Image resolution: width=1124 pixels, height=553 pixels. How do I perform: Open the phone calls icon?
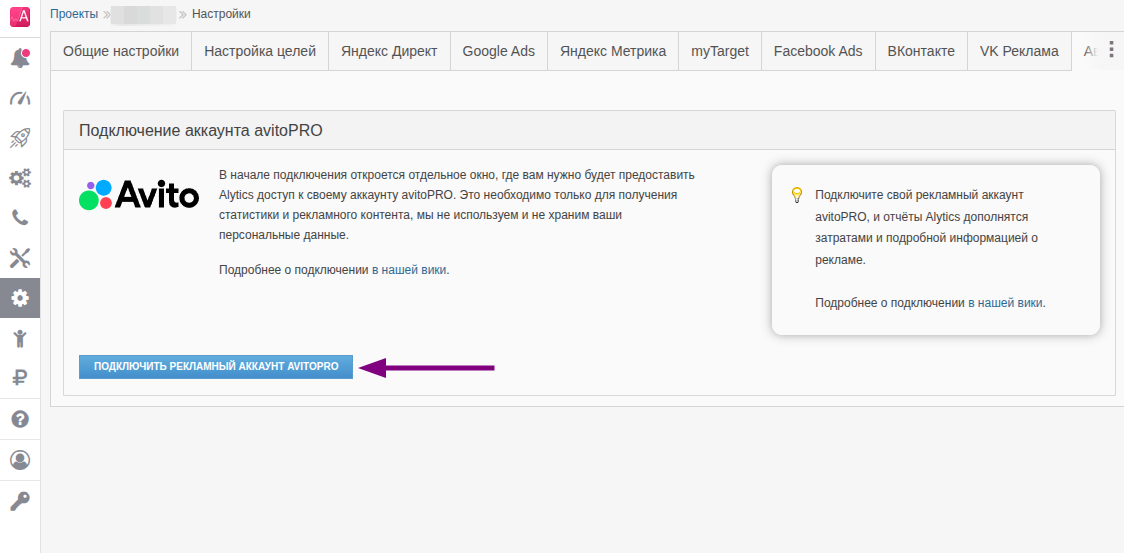pyautogui.click(x=20, y=217)
